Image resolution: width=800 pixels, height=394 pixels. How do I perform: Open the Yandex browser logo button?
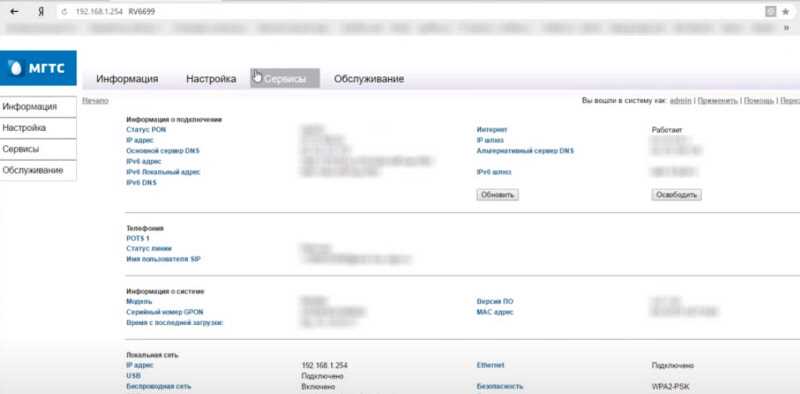click(x=41, y=11)
